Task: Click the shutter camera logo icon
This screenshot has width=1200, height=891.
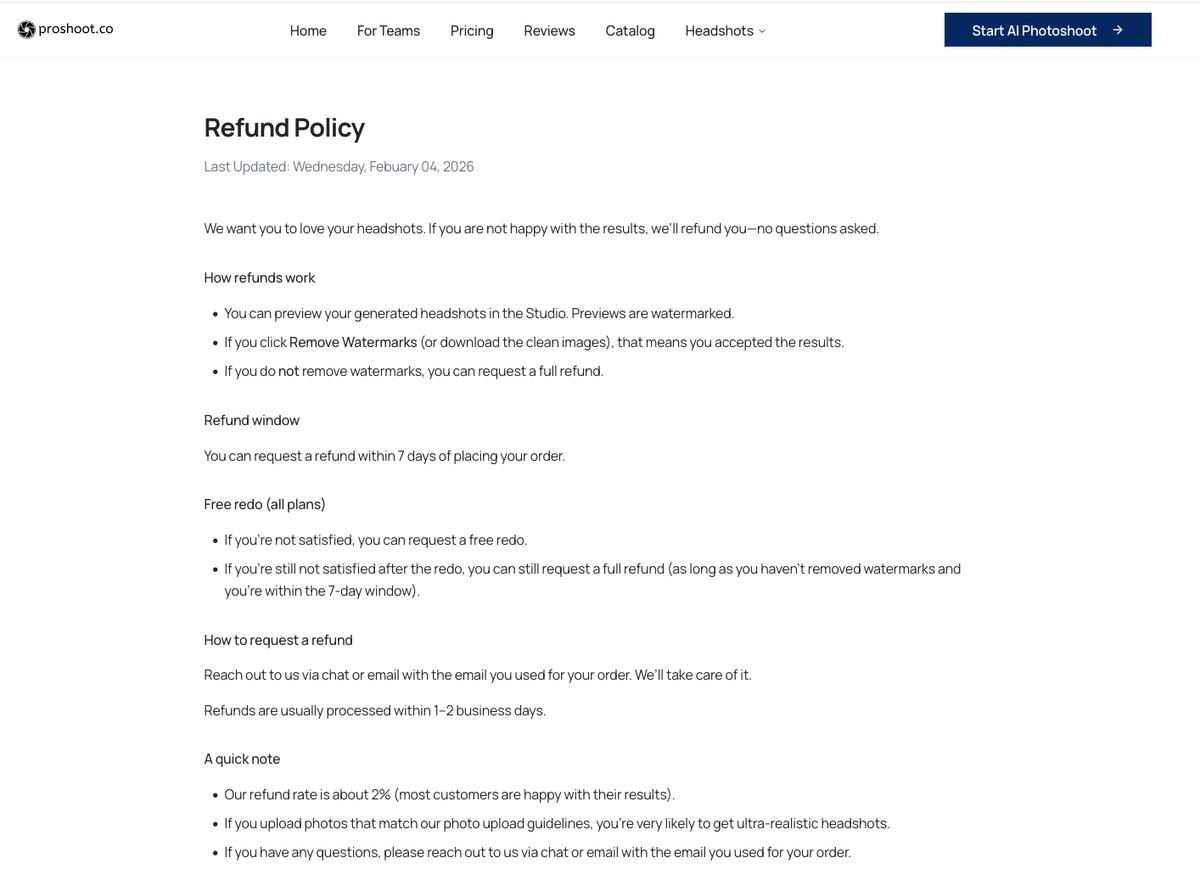Action: pyautogui.click(x=26, y=29)
